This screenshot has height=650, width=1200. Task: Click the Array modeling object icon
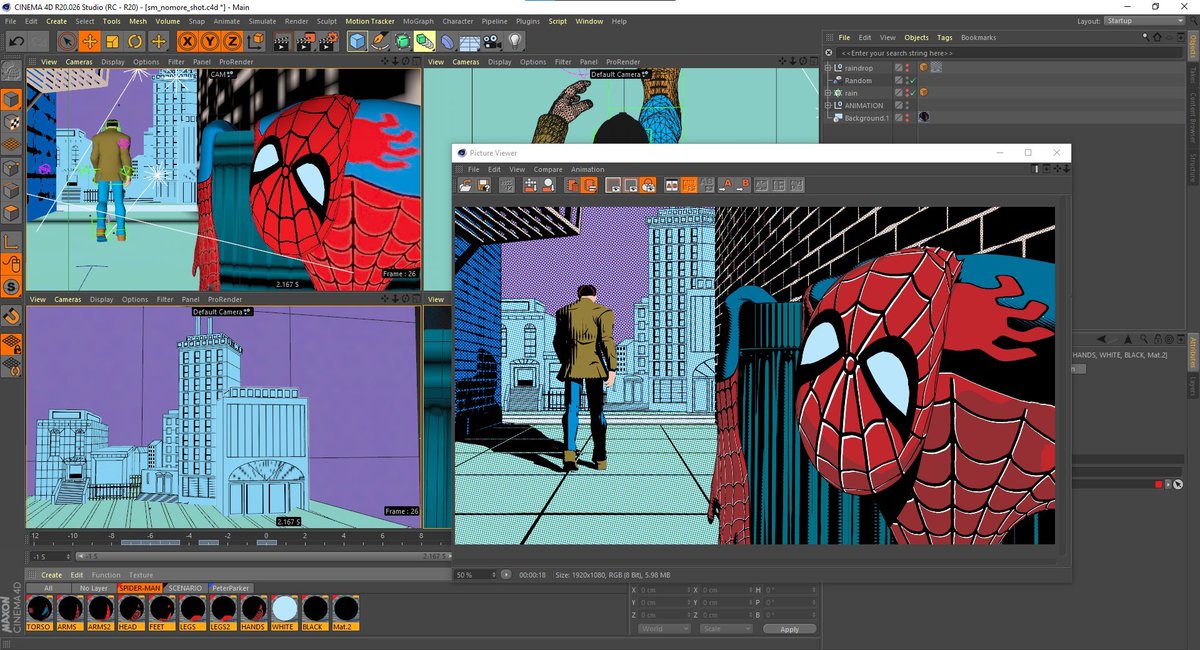click(424, 41)
